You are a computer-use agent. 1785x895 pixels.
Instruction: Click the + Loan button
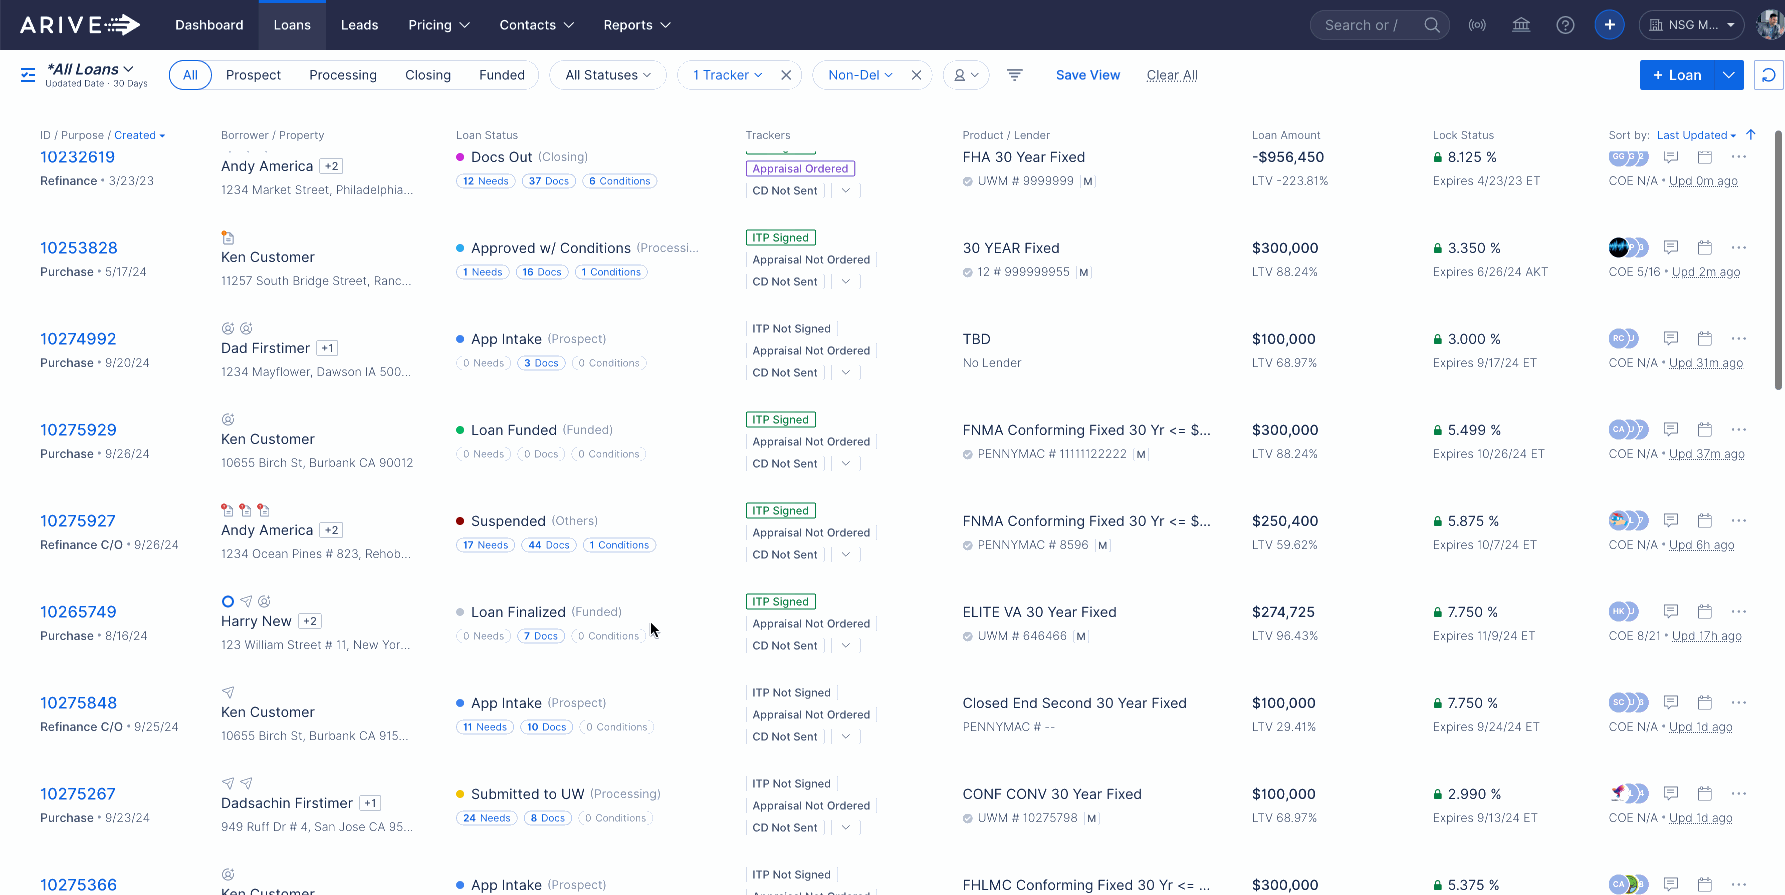click(1677, 75)
